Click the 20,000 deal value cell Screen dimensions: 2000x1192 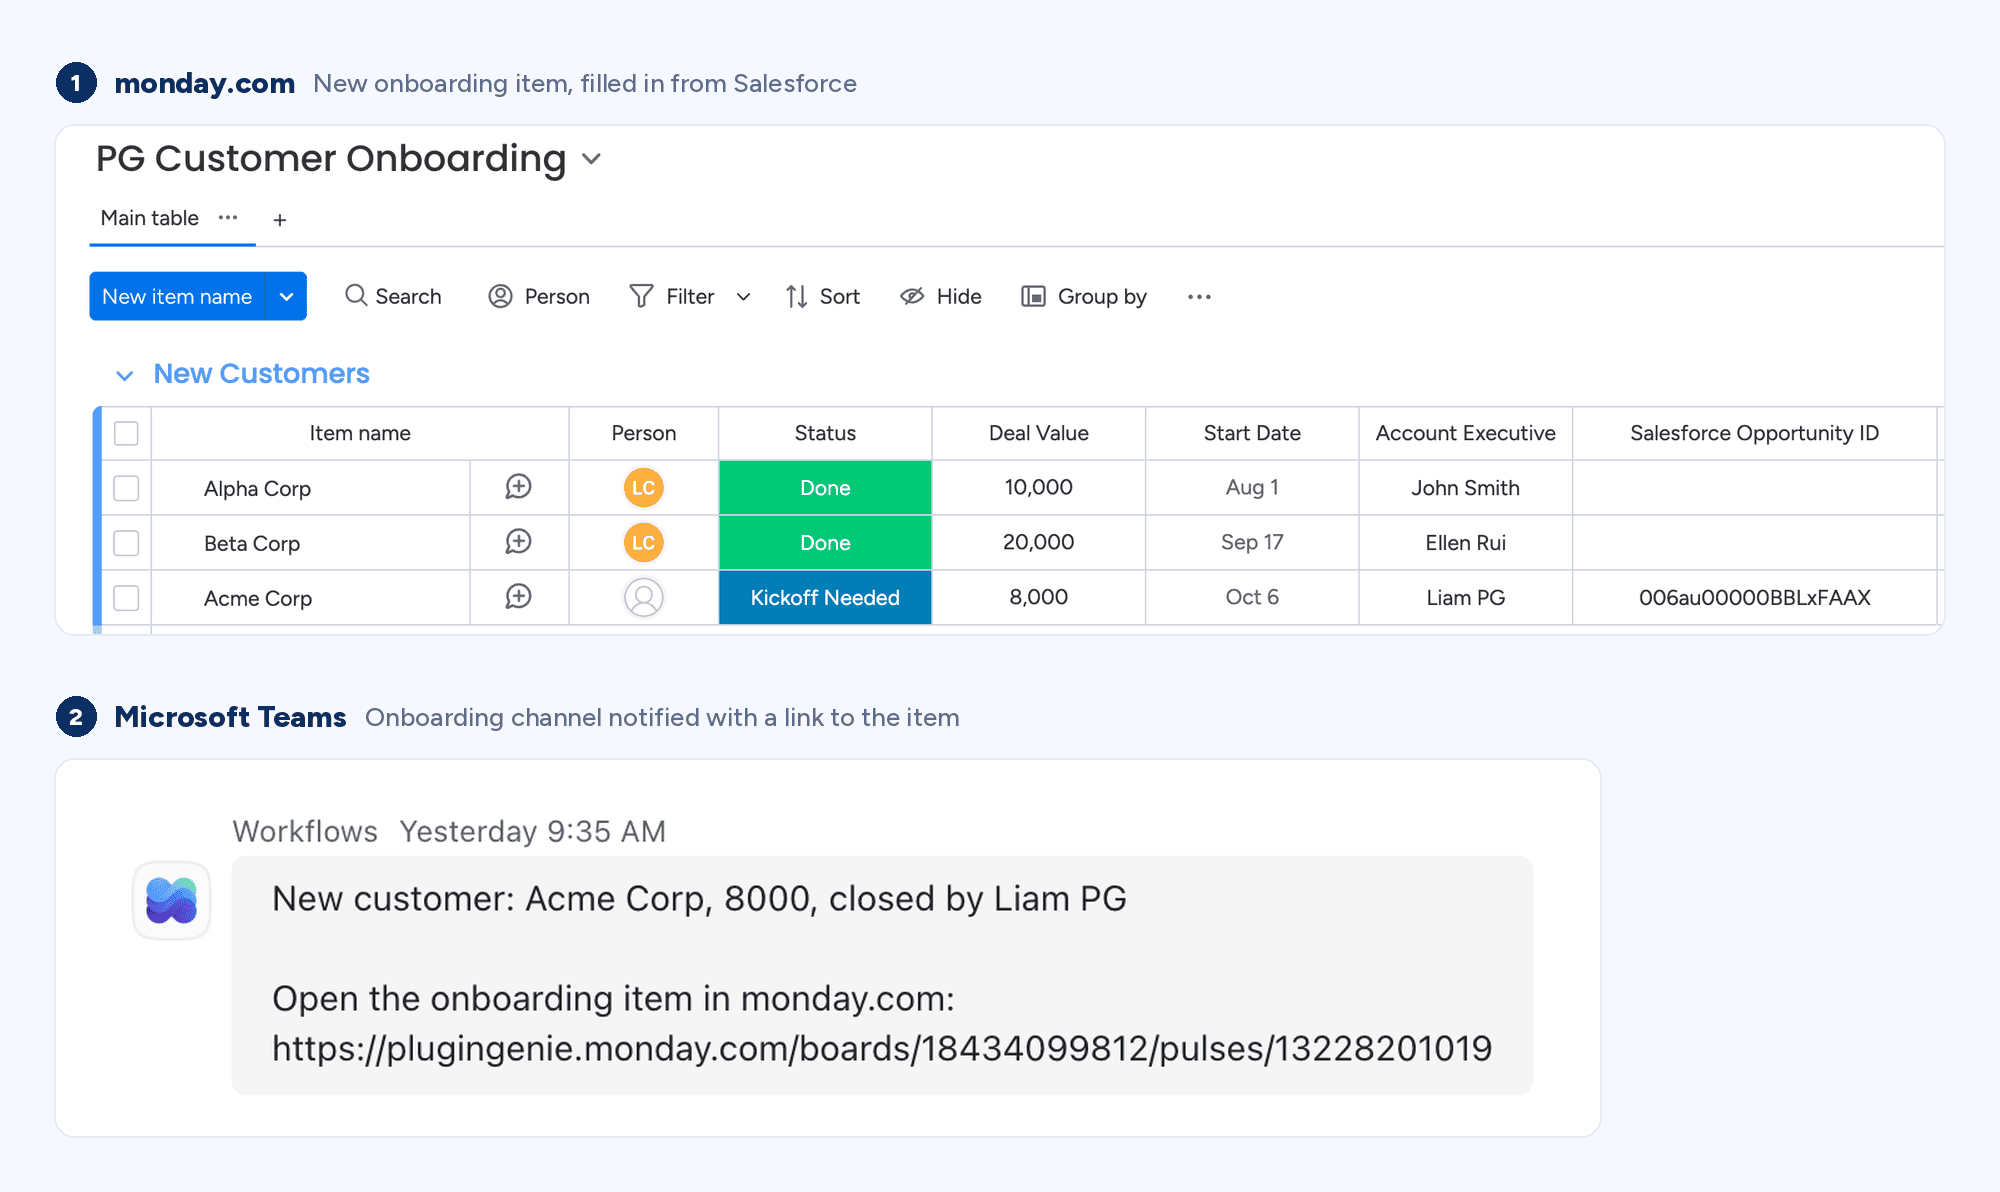[1039, 542]
